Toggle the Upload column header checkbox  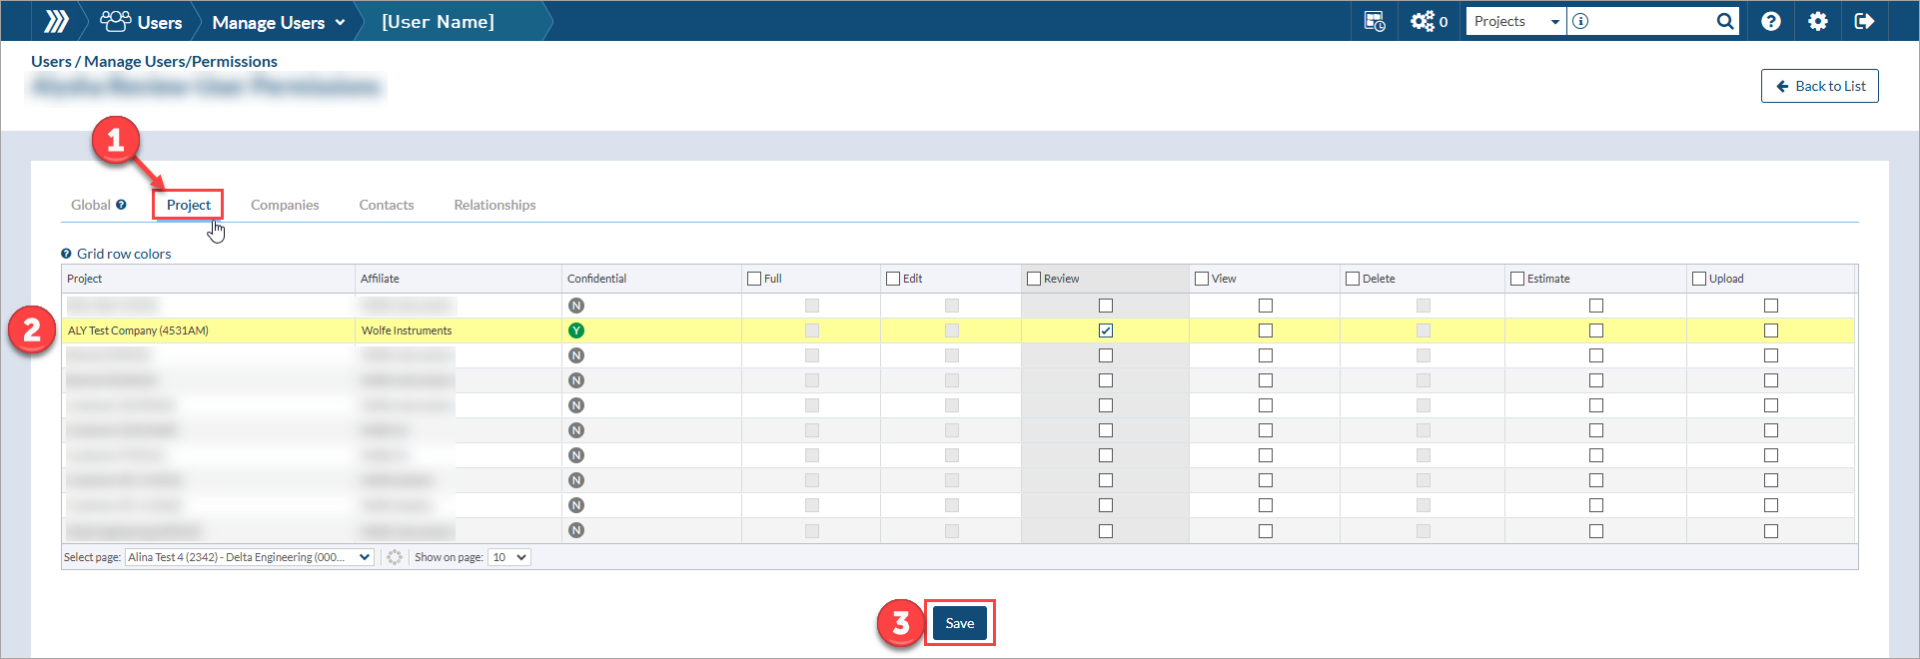tap(1699, 279)
